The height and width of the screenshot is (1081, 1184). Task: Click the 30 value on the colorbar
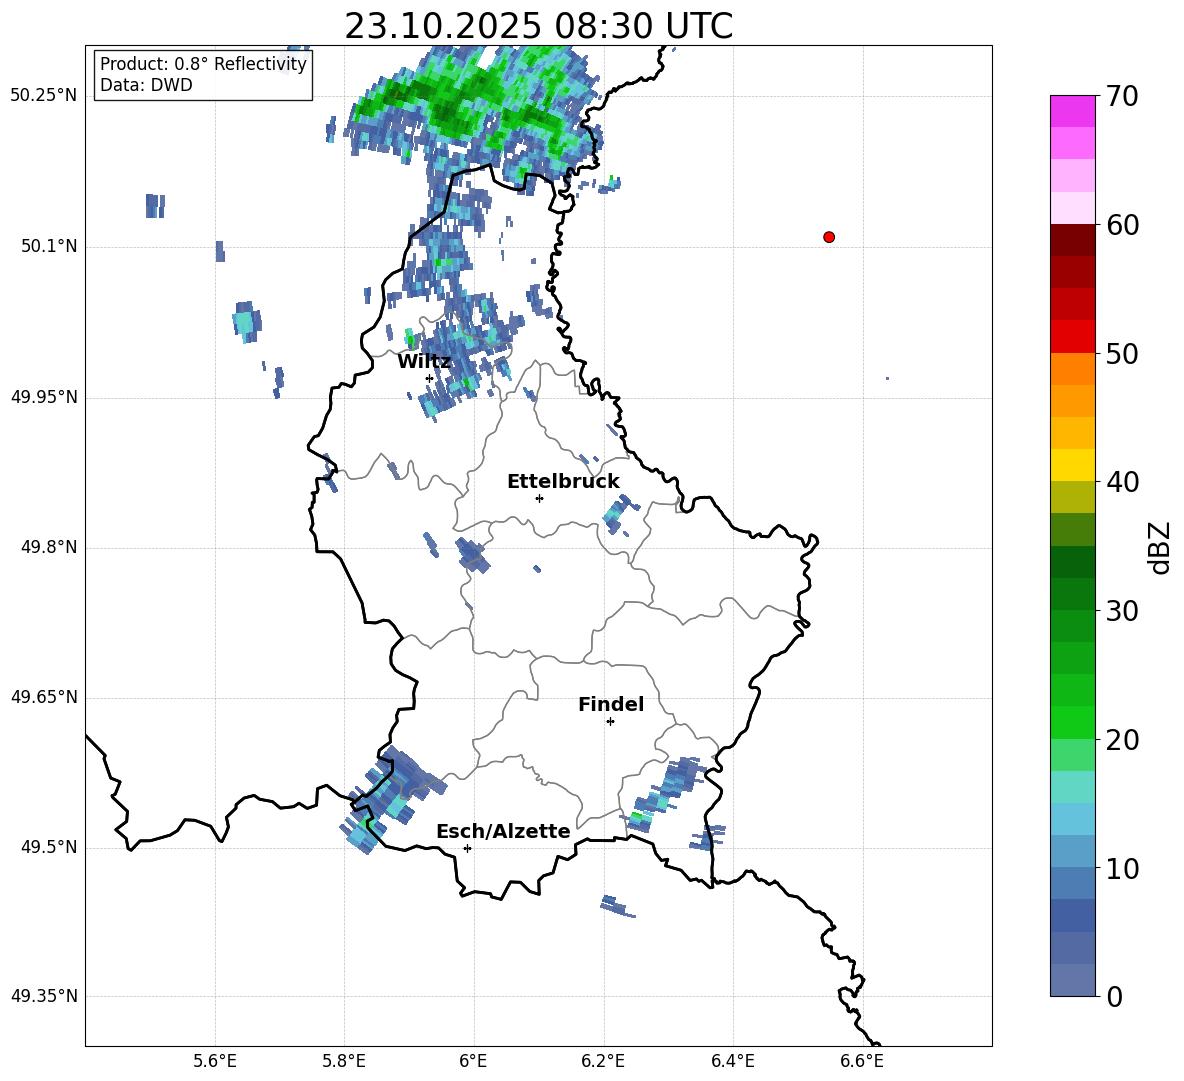pyautogui.click(x=1123, y=611)
